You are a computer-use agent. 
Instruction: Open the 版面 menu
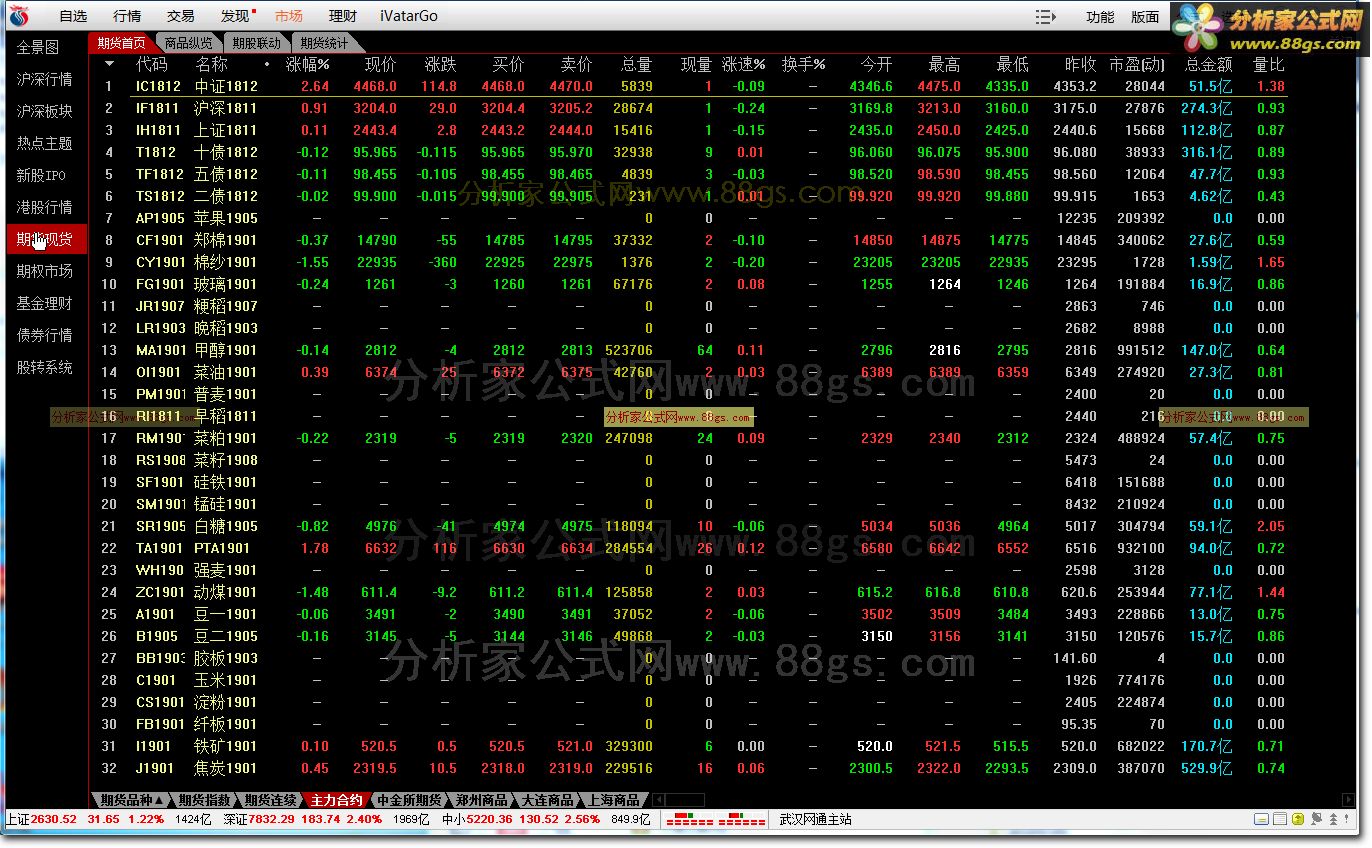click(1145, 17)
